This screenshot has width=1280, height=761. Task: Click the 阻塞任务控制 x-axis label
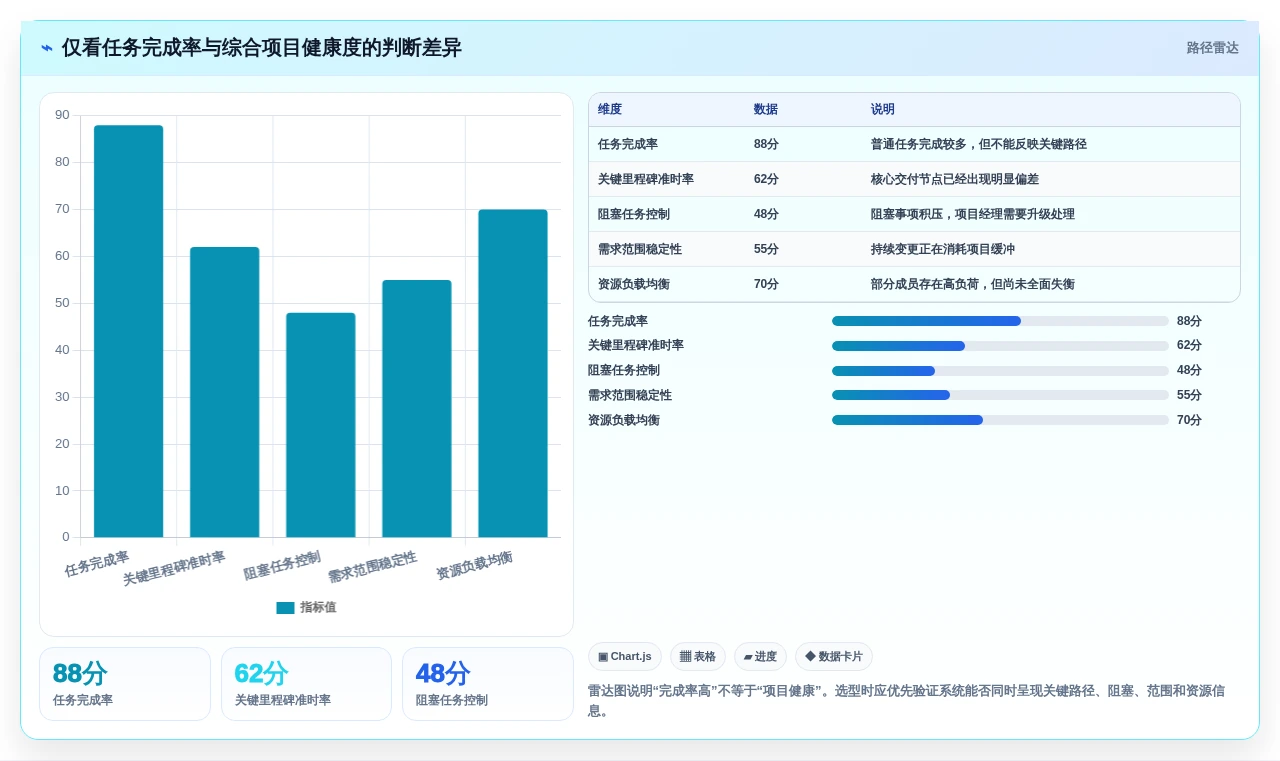point(282,566)
